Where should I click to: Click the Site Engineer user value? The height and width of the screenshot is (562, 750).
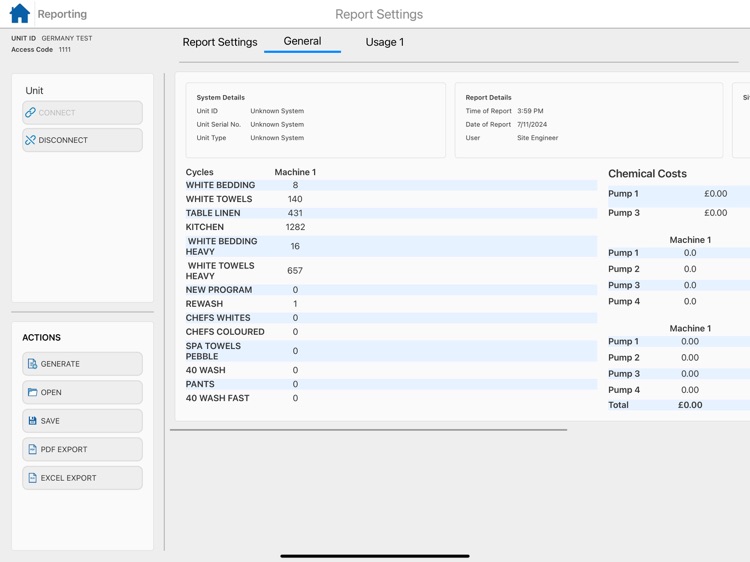538,138
